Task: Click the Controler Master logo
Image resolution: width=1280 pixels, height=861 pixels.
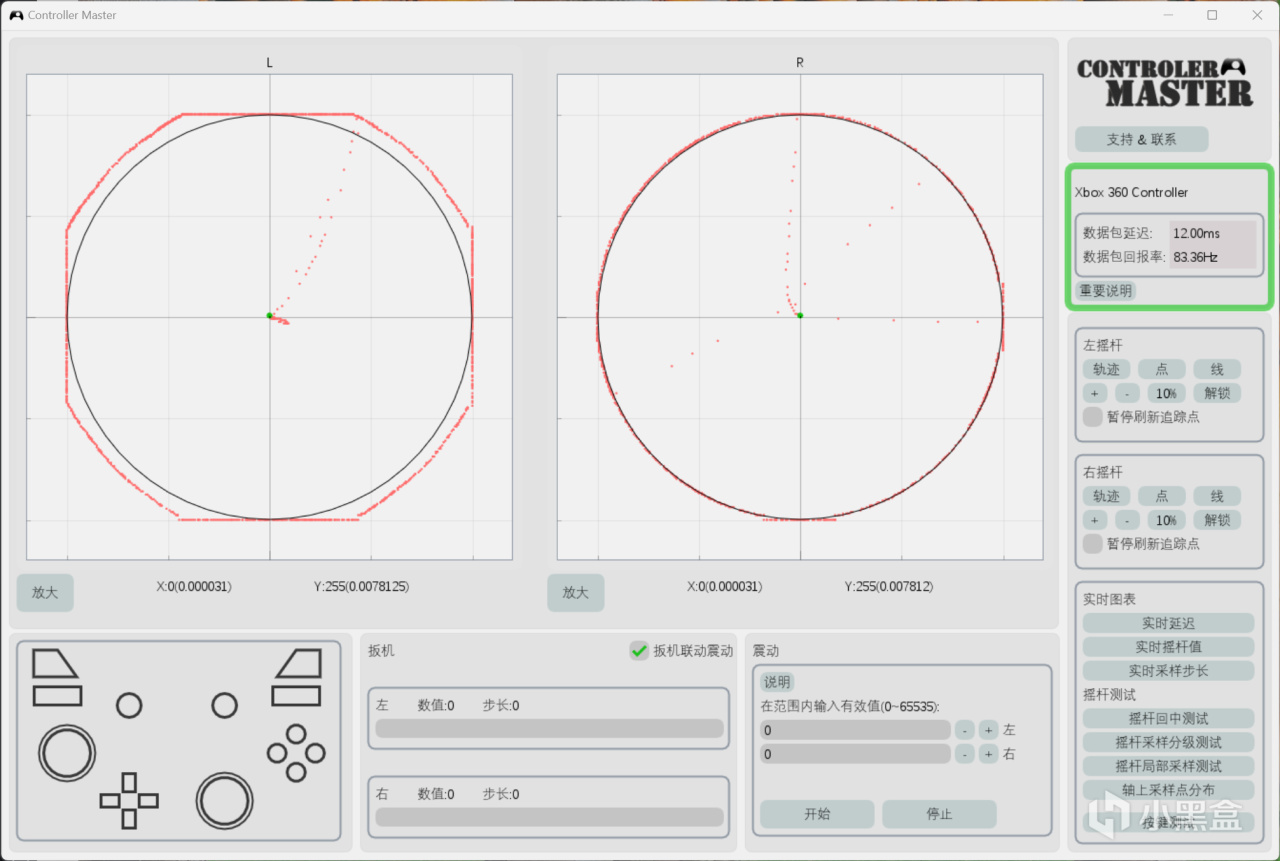Action: coord(1165,83)
